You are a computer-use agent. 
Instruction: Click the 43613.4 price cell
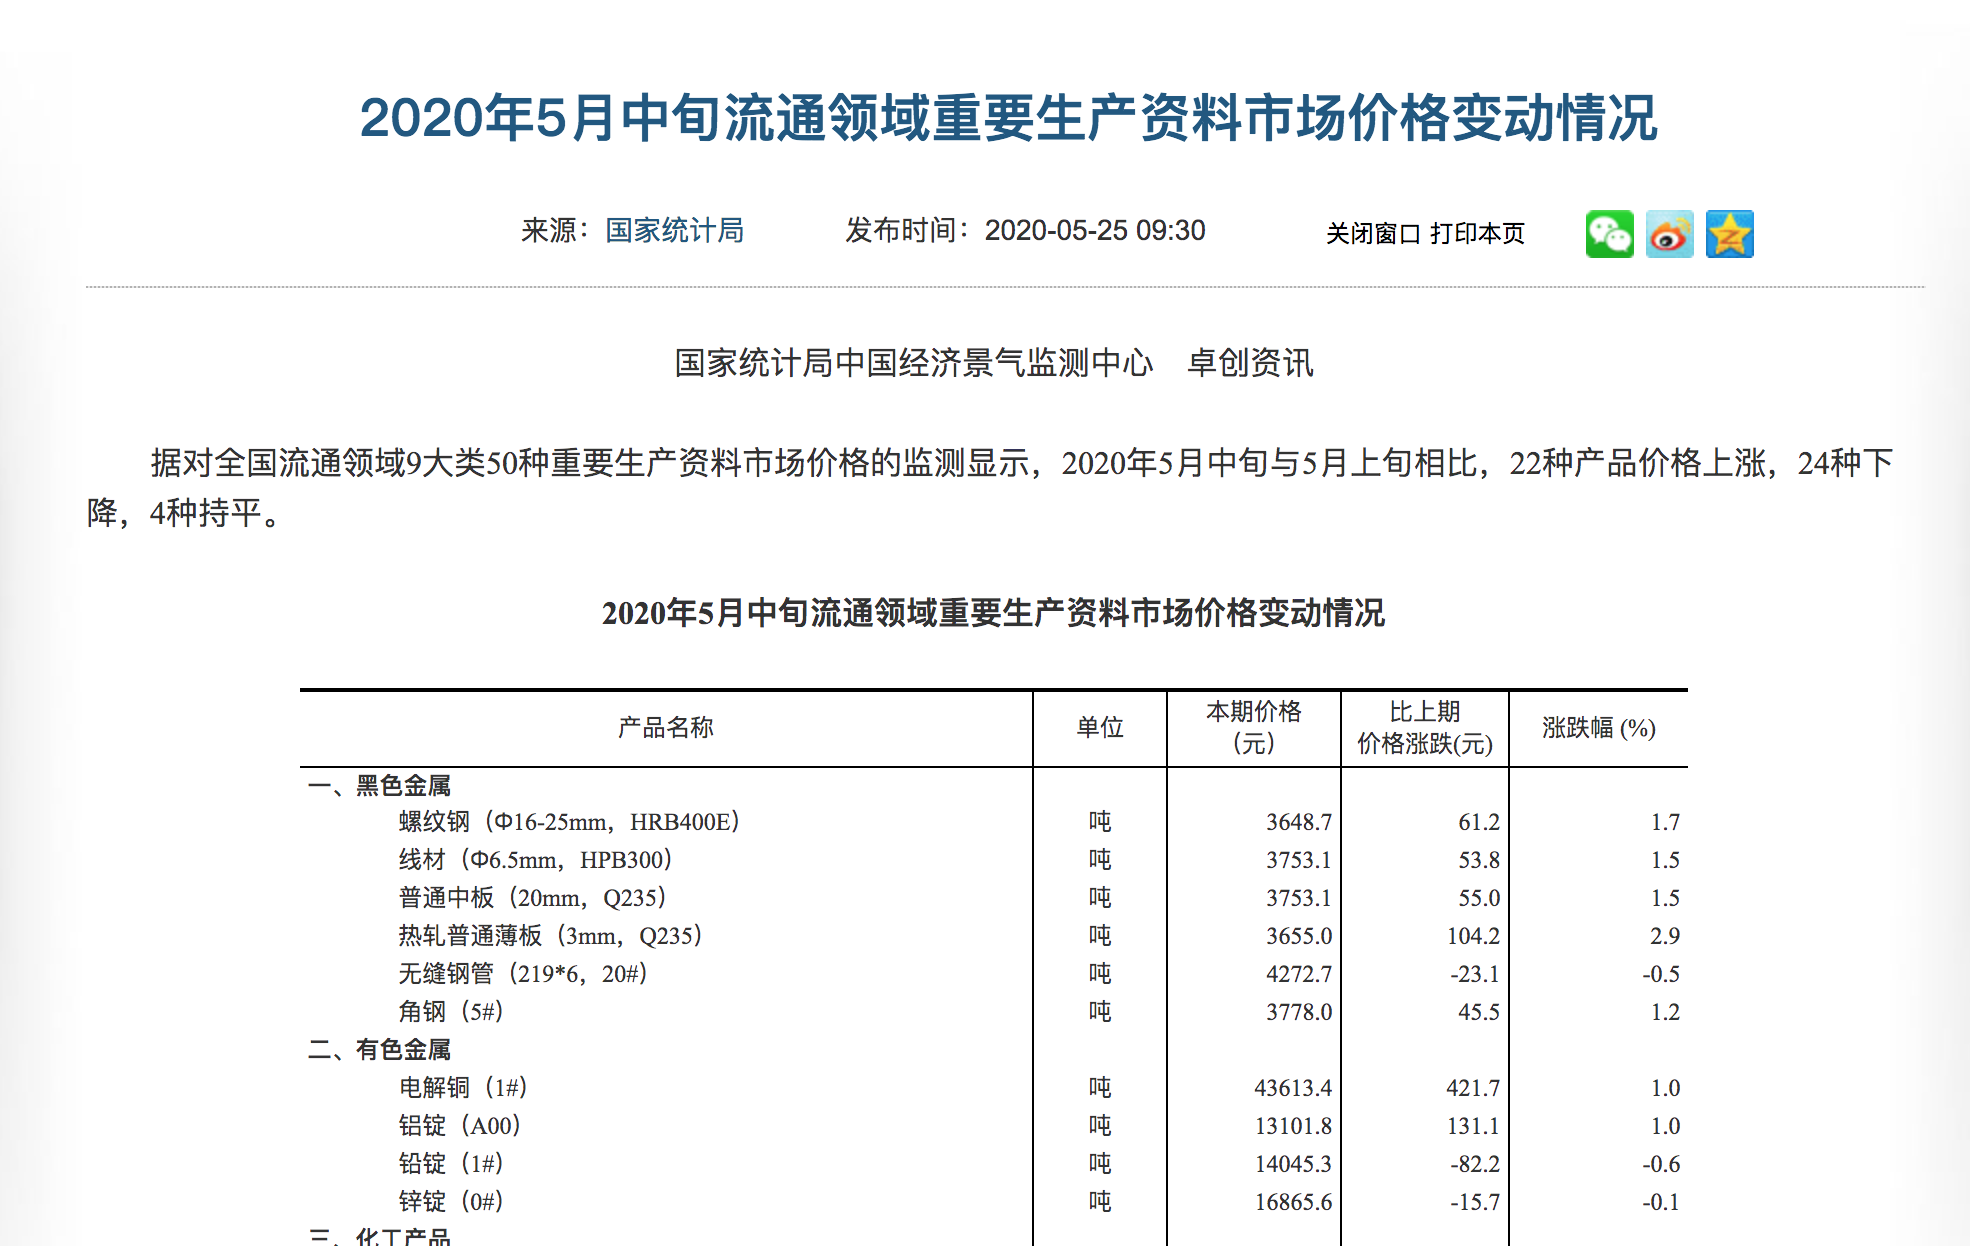(1292, 1088)
